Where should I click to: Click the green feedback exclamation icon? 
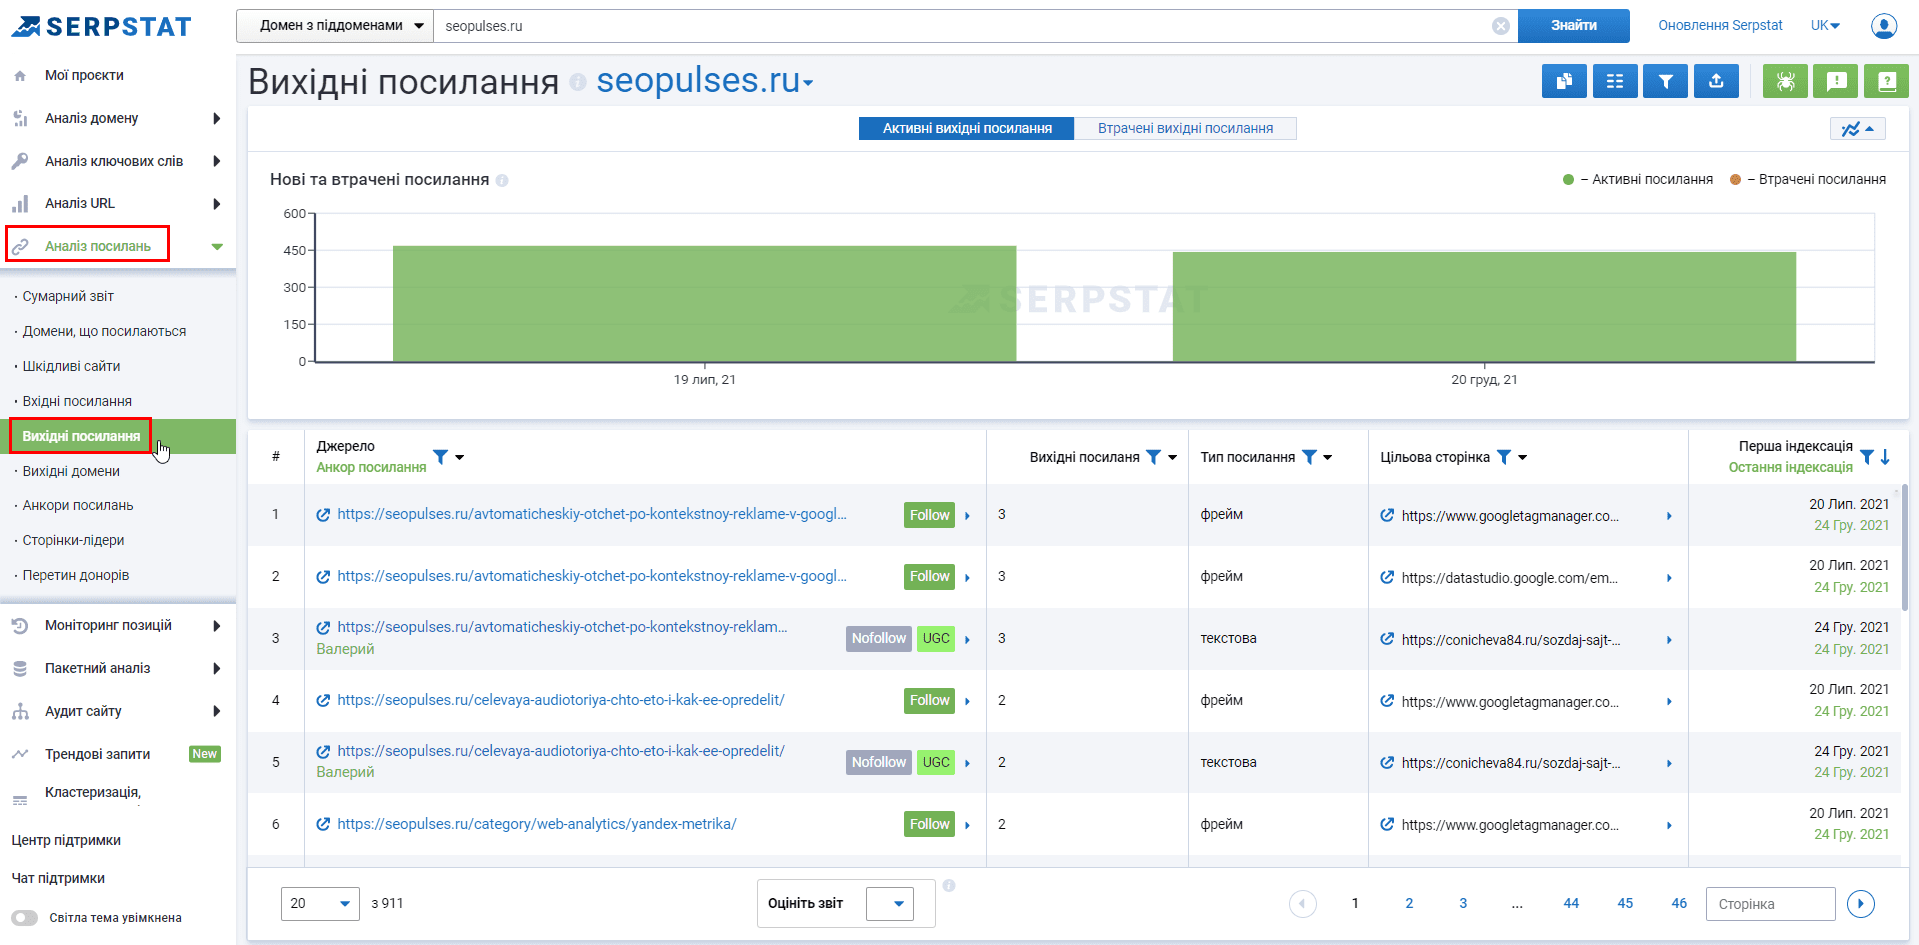1836,81
